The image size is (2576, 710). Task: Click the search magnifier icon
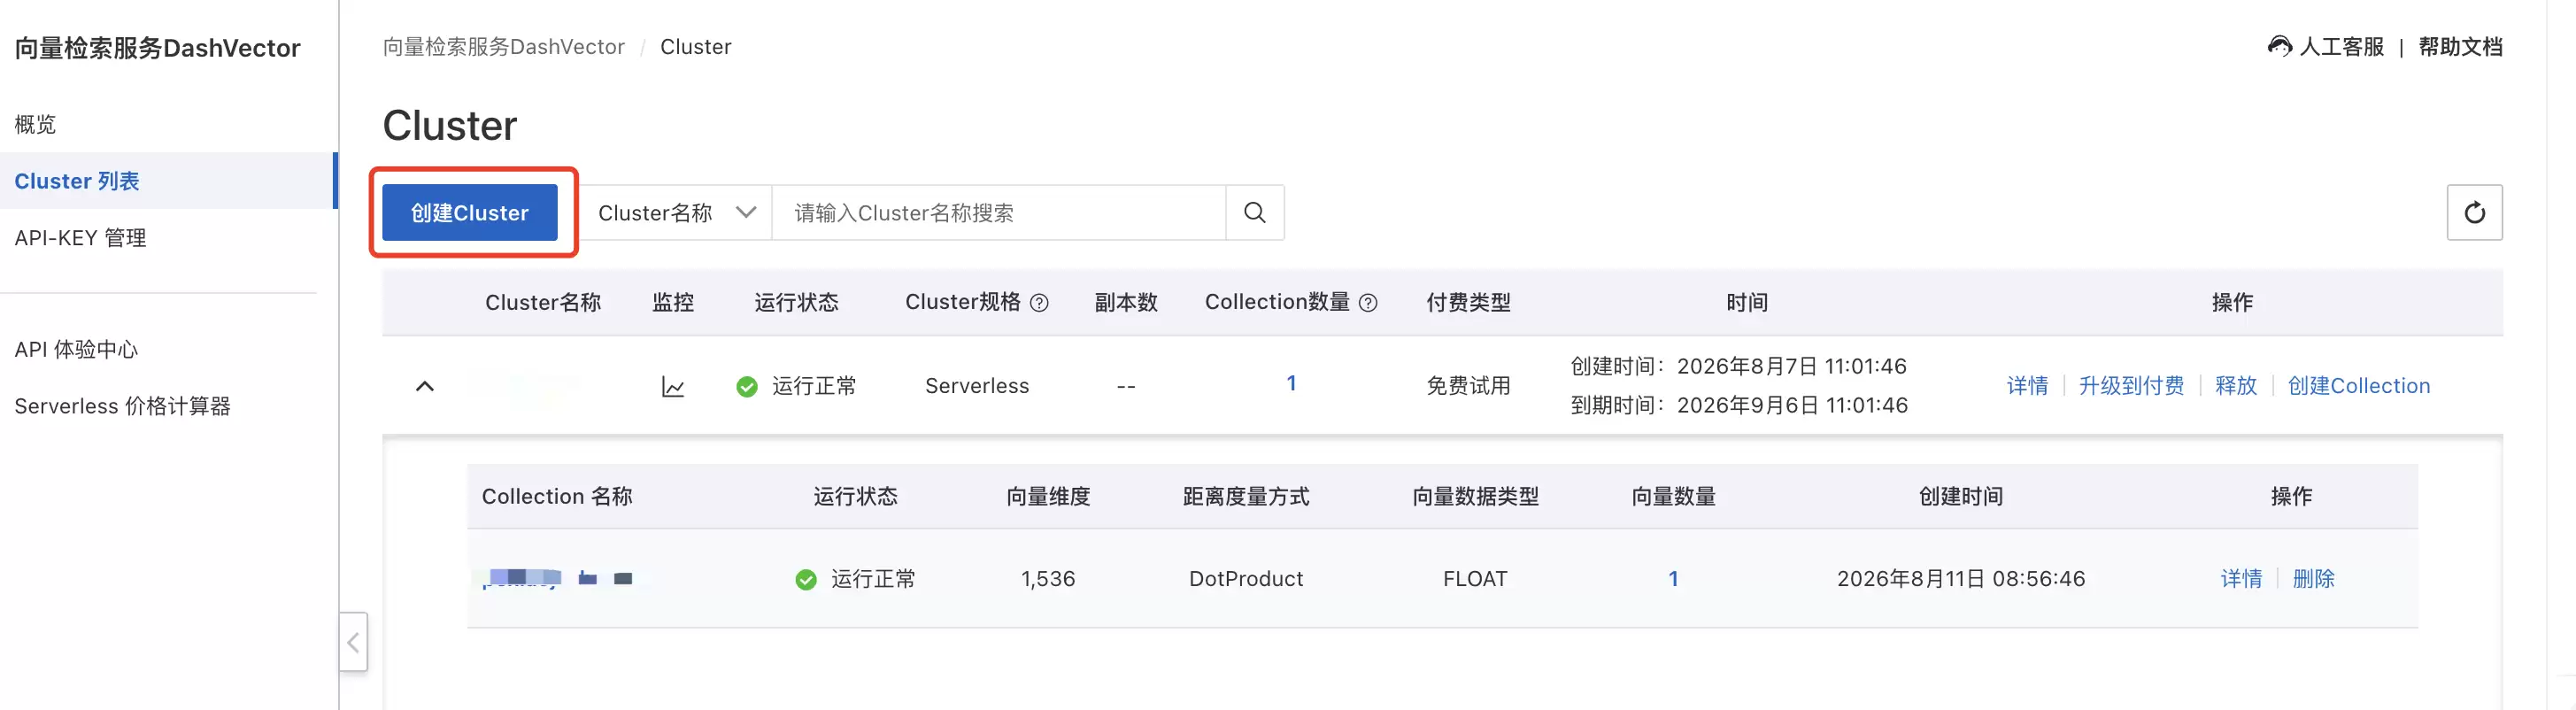(x=1254, y=212)
